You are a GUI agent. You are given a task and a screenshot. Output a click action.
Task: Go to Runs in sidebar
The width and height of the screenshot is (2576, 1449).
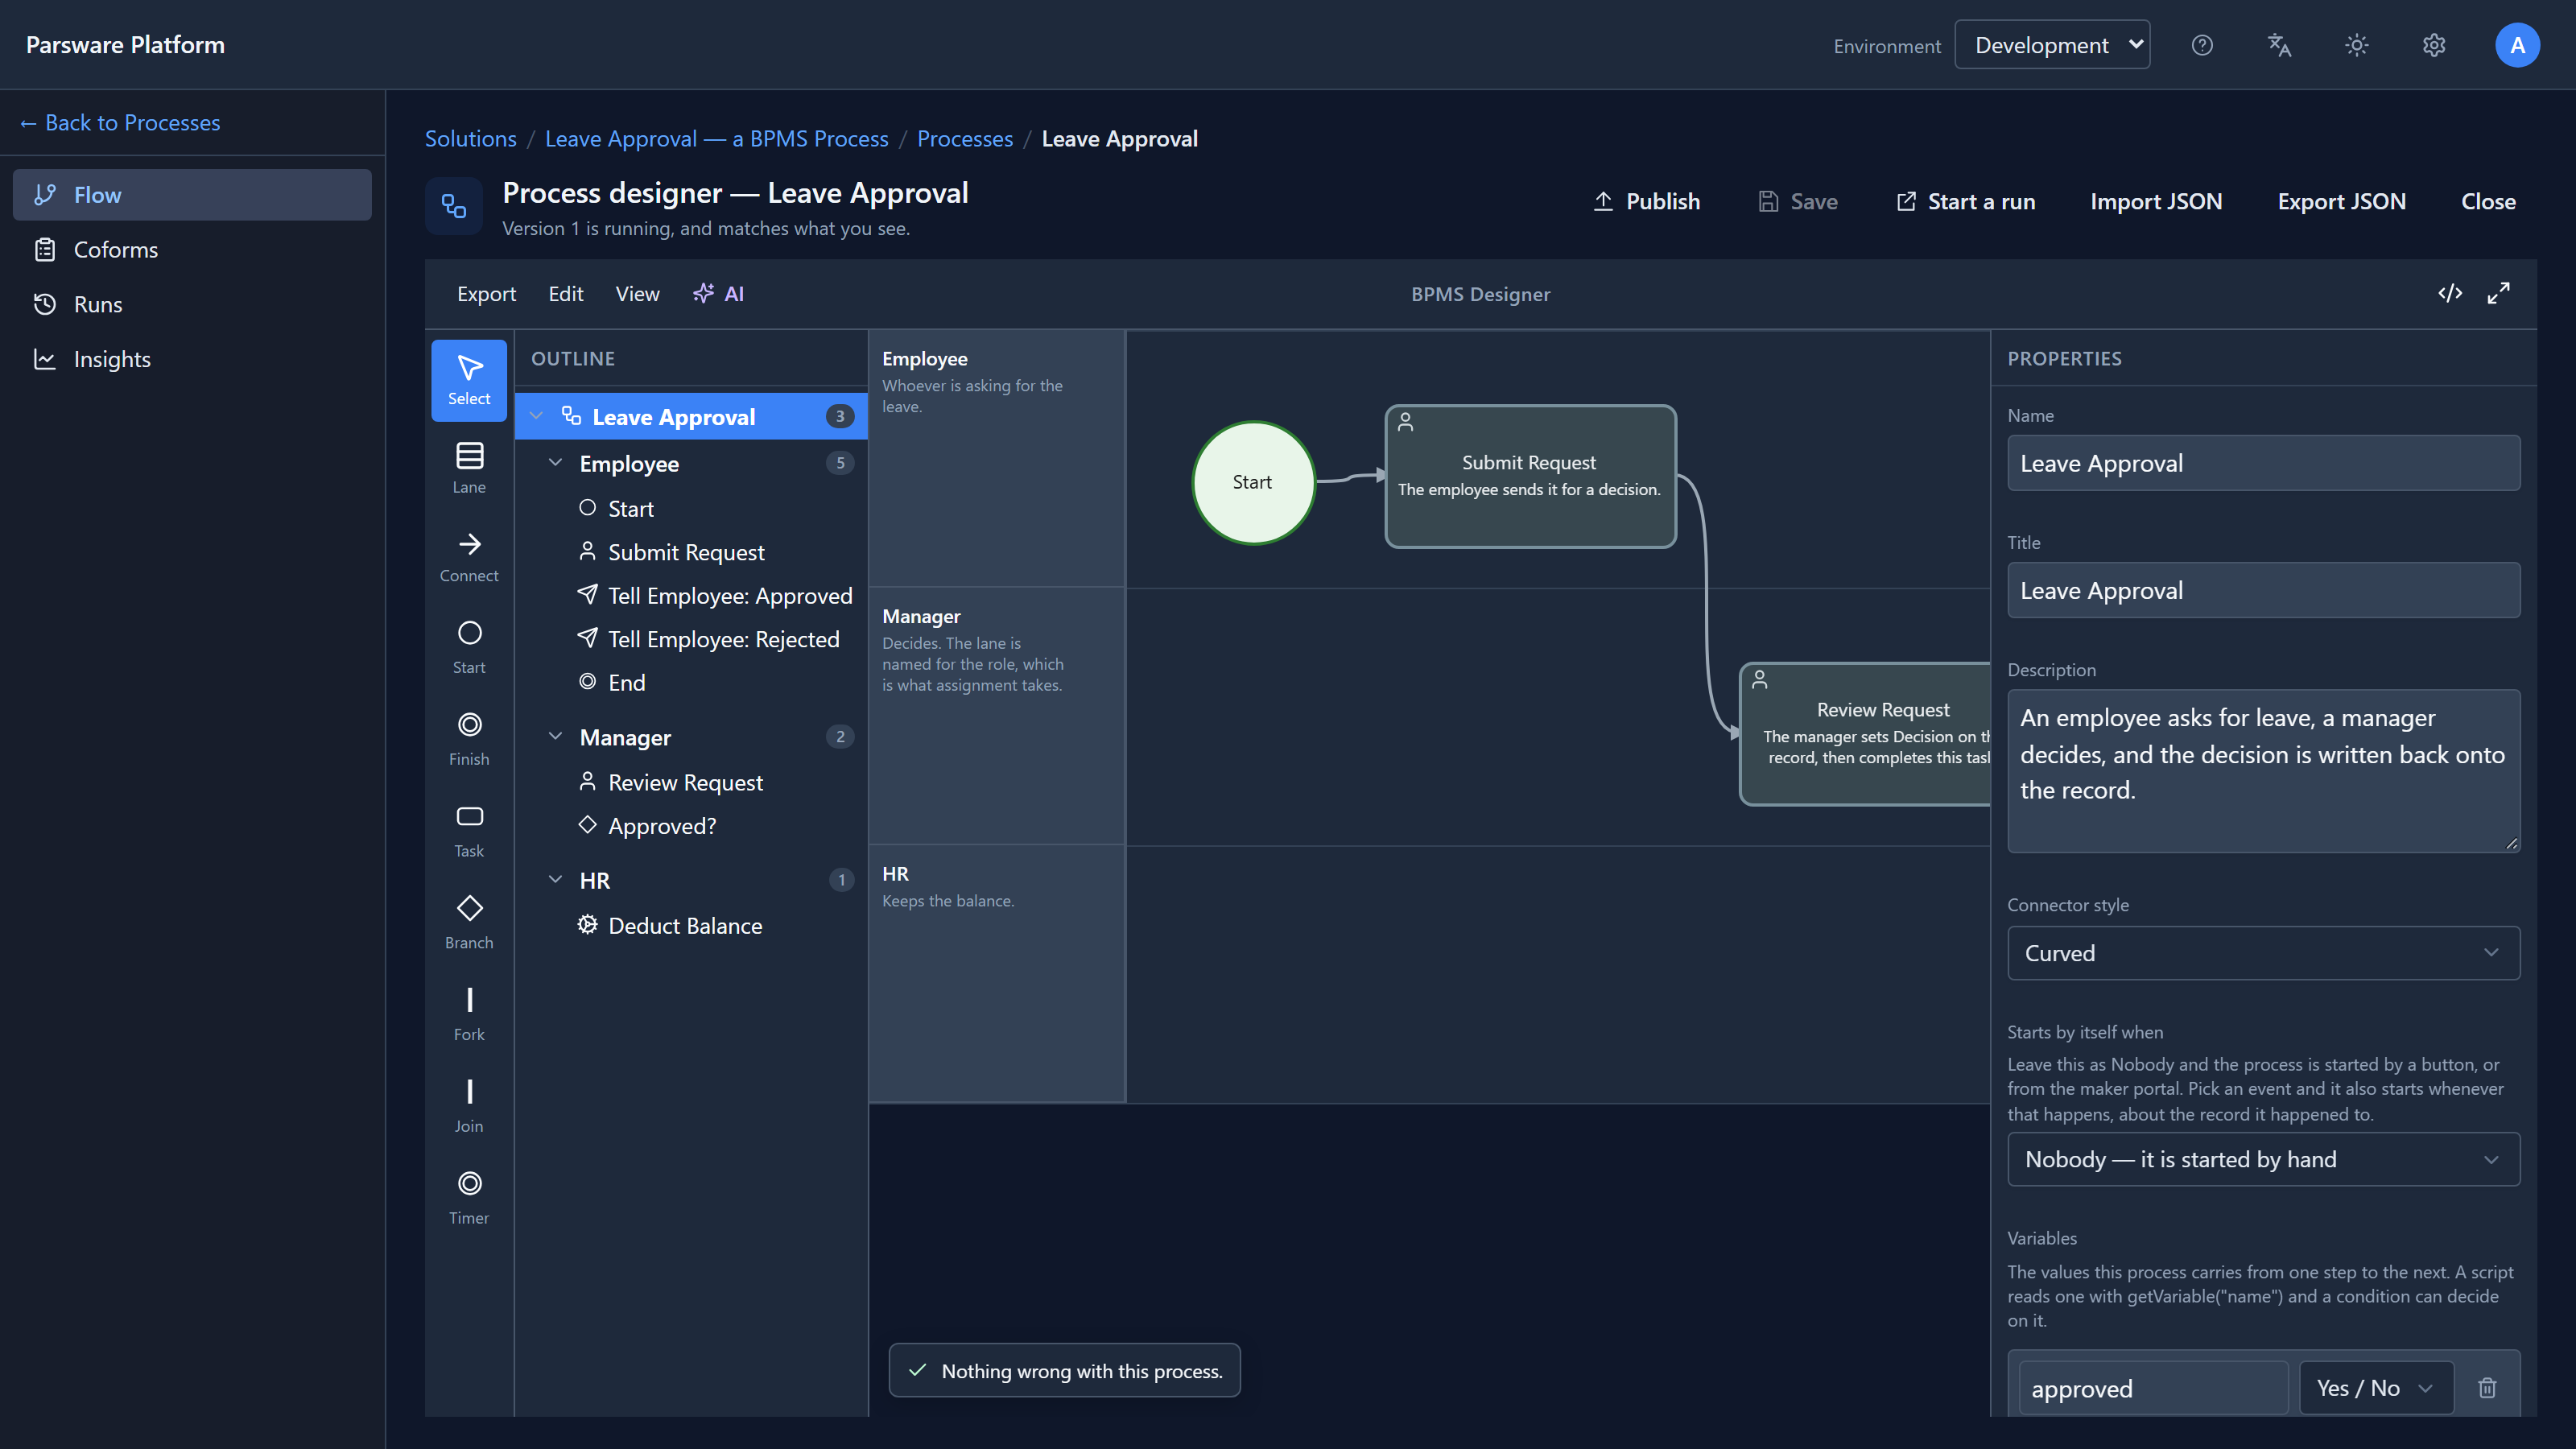[192, 304]
